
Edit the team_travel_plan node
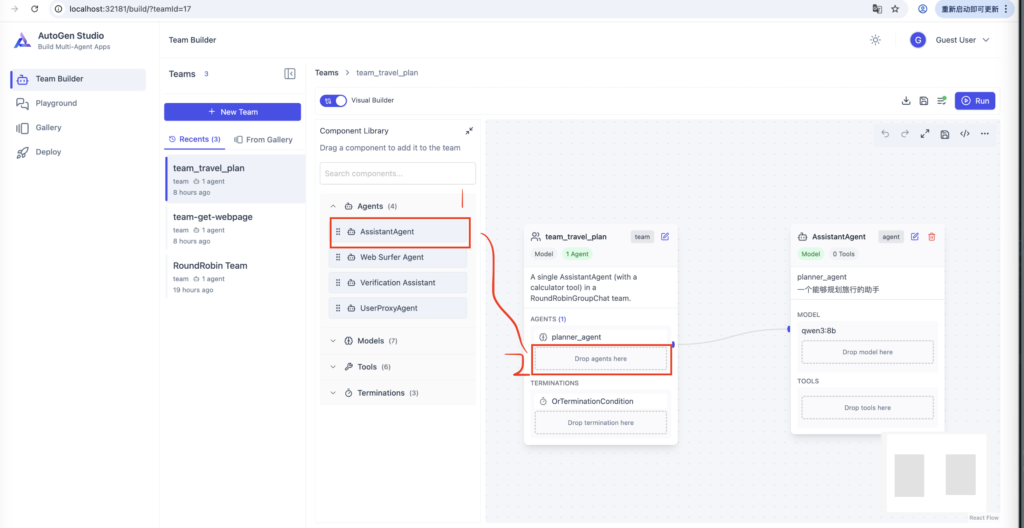pos(665,237)
